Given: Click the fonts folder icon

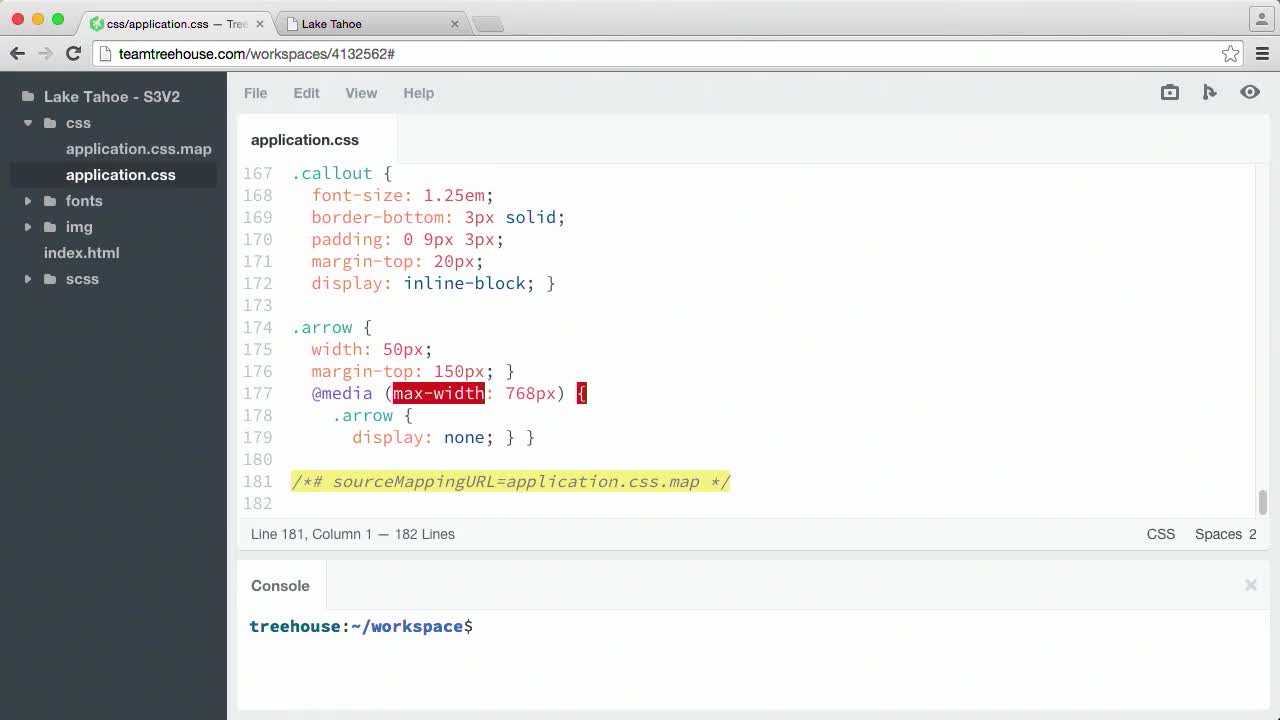Looking at the screenshot, I should [49, 201].
